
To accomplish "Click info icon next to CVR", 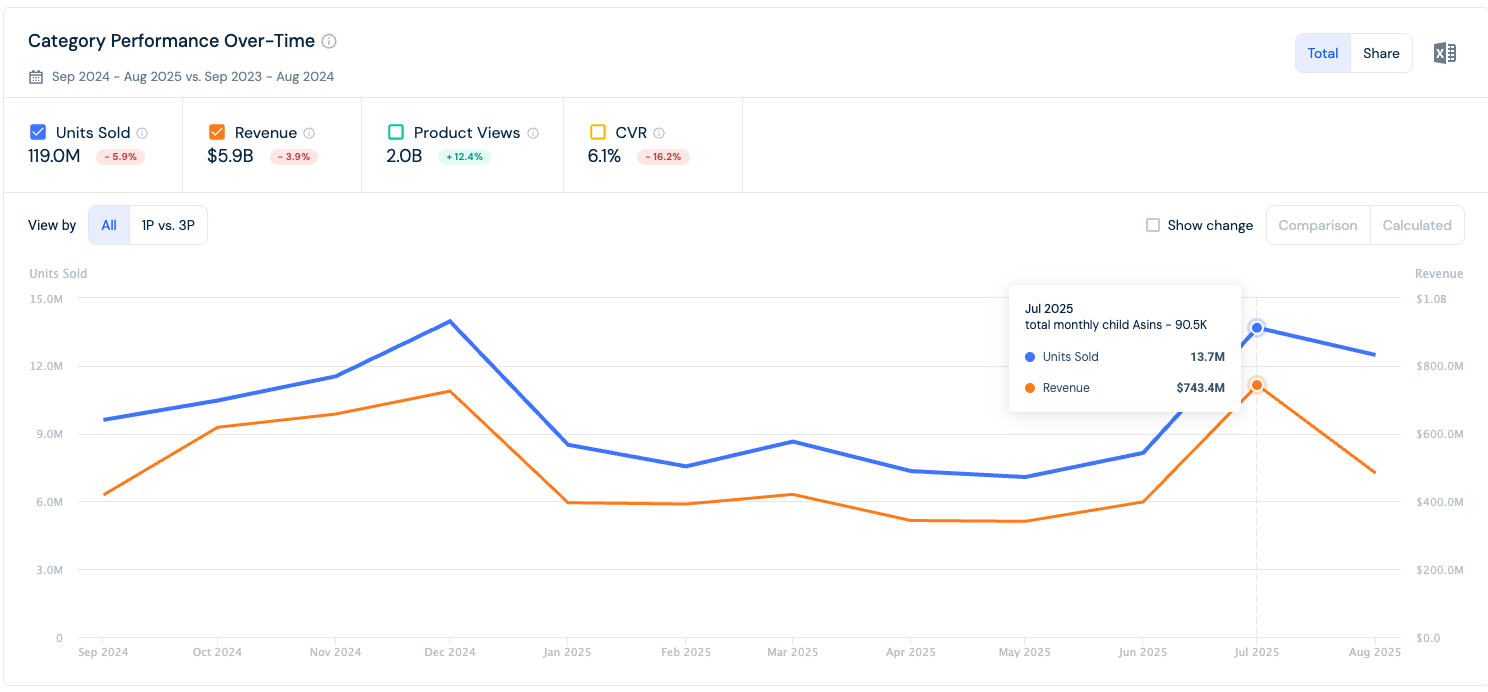I will click(659, 133).
